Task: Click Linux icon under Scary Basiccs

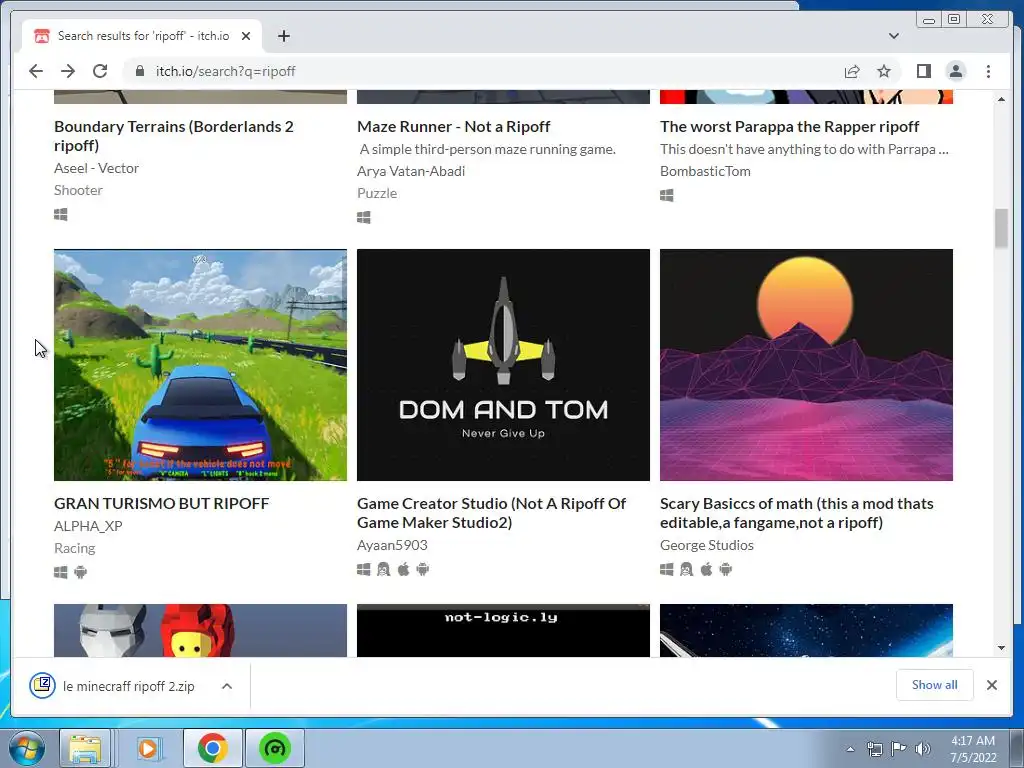Action: pyautogui.click(x=686, y=569)
